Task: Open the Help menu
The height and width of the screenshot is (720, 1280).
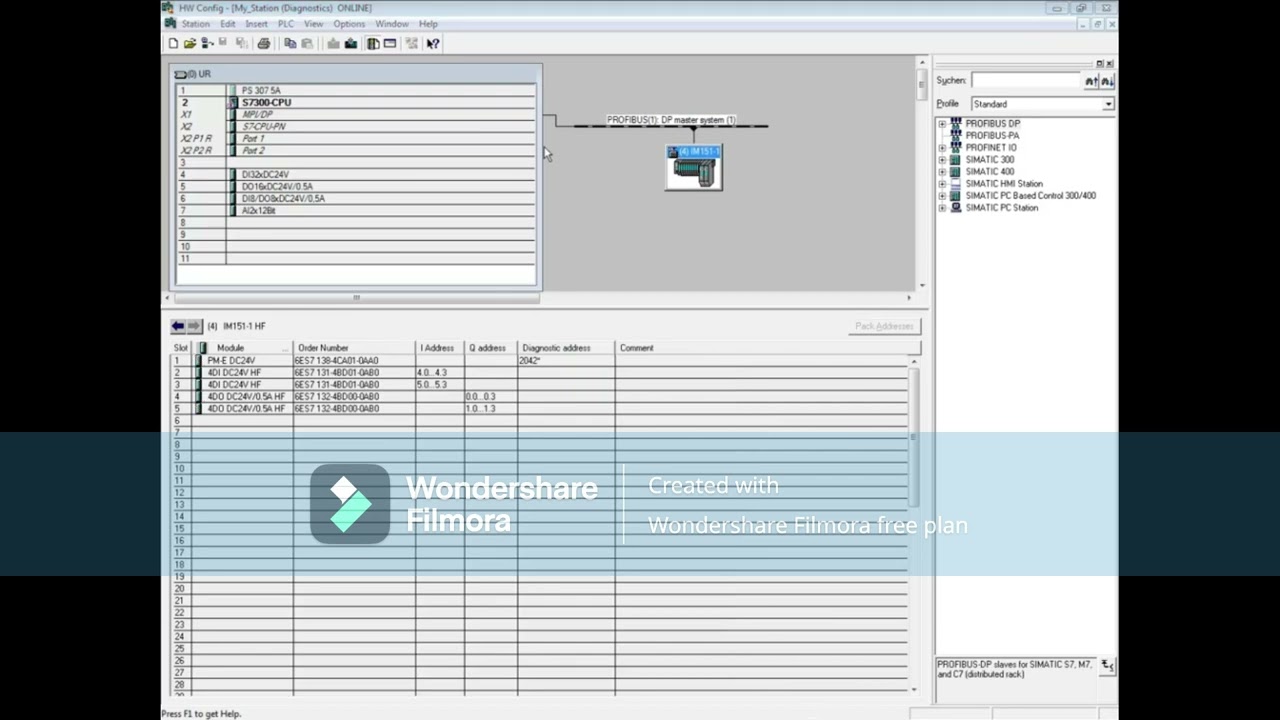Action: coord(428,24)
